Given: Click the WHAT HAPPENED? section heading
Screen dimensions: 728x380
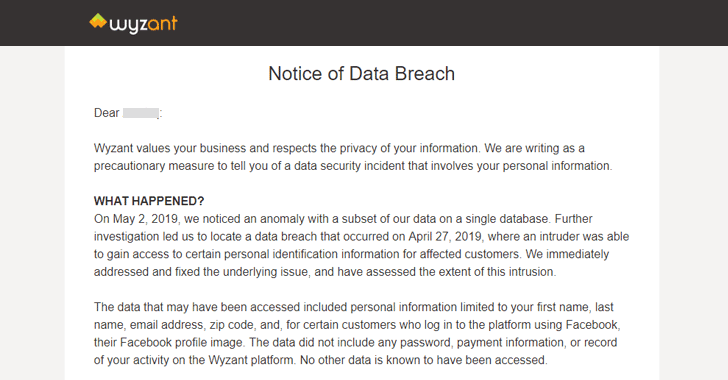Looking at the screenshot, I should click(x=149, y=201).
